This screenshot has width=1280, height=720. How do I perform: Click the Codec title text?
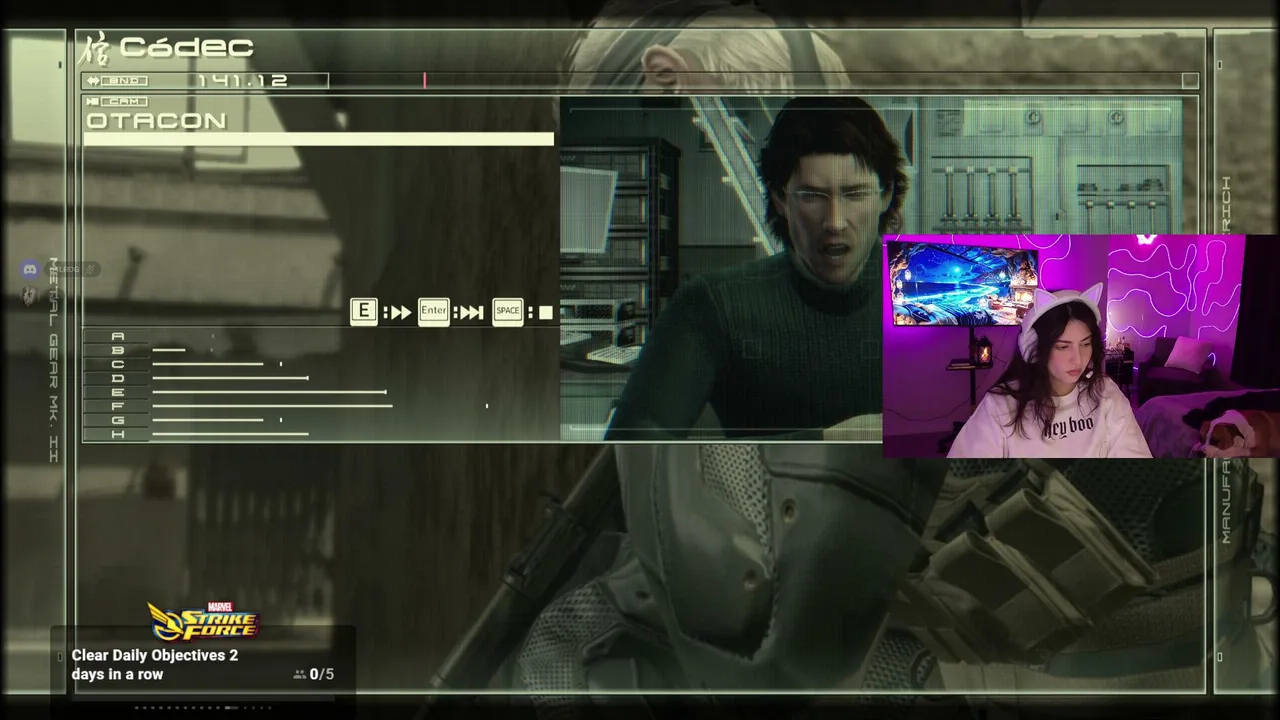coord(186,47)
